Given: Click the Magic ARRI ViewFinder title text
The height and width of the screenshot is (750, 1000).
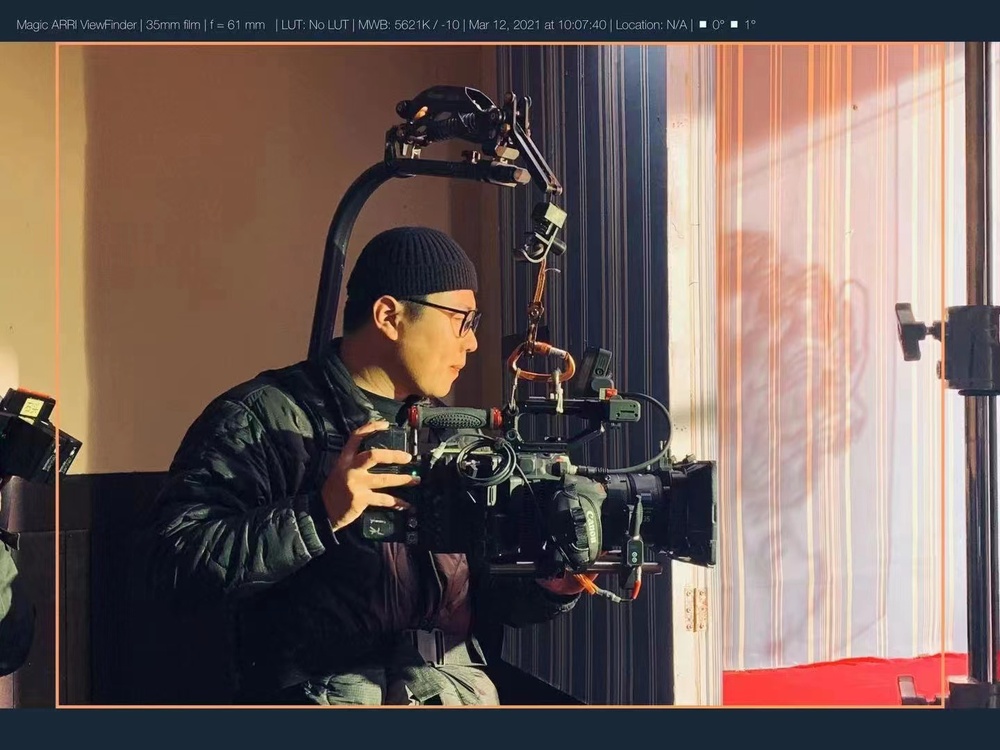Looking at the screenshot, I should pos(76,24).
